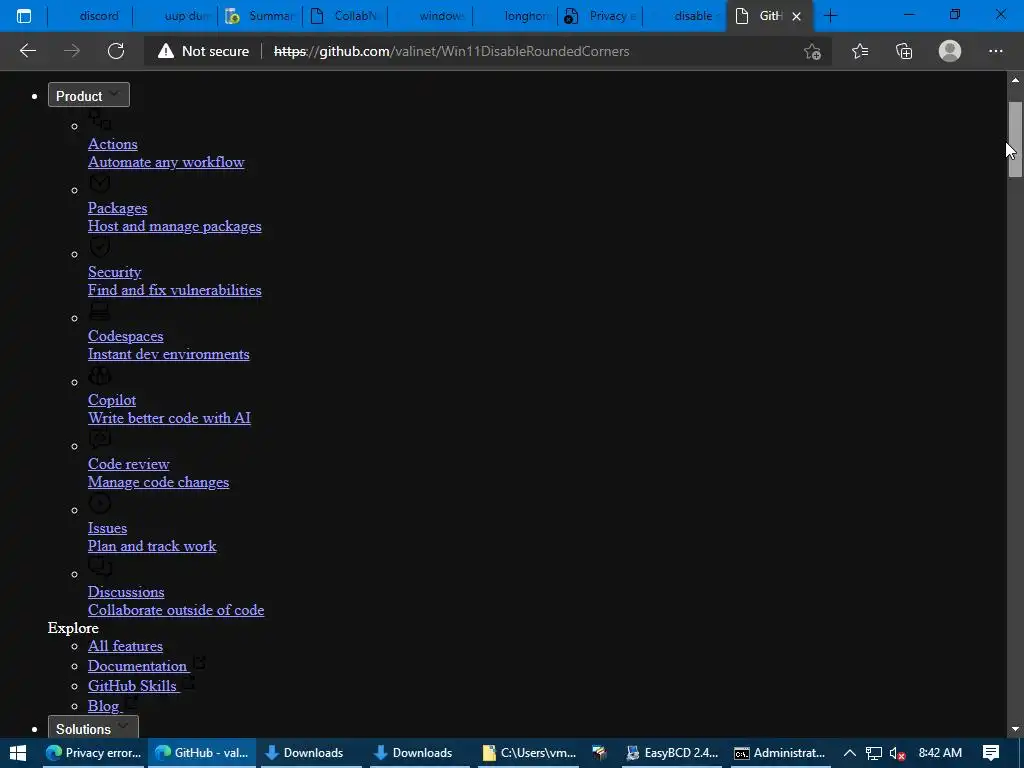Open the browser profile menu
1024x768 pixels.
(950, 51)
